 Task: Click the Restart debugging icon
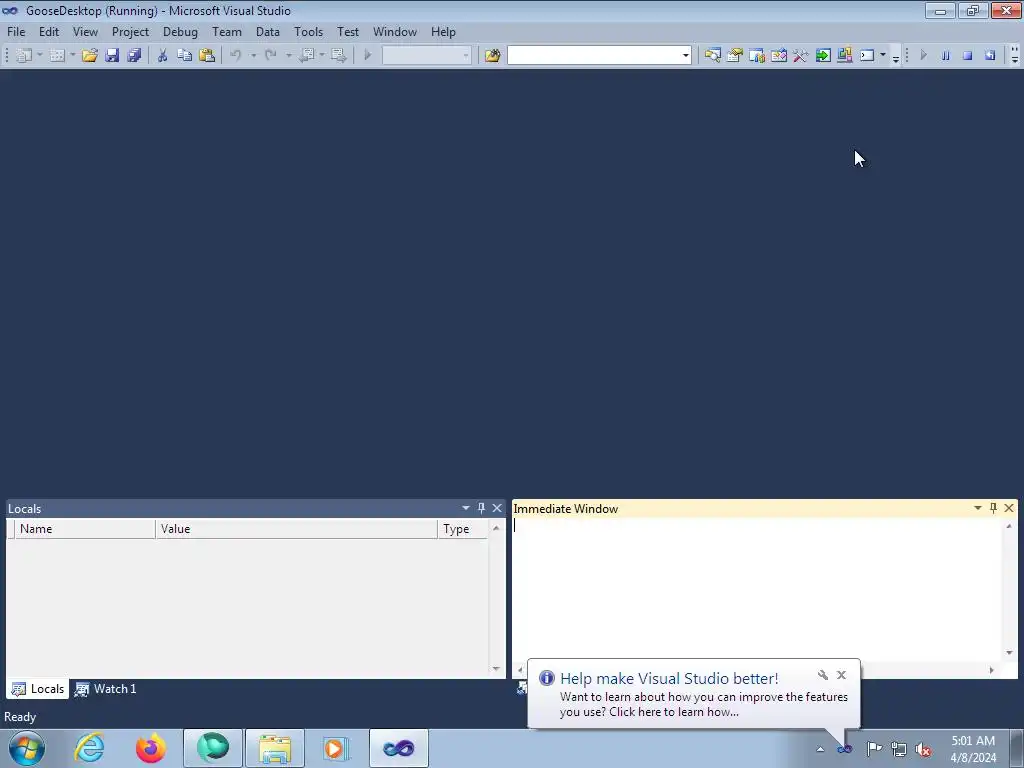(990, 56)
